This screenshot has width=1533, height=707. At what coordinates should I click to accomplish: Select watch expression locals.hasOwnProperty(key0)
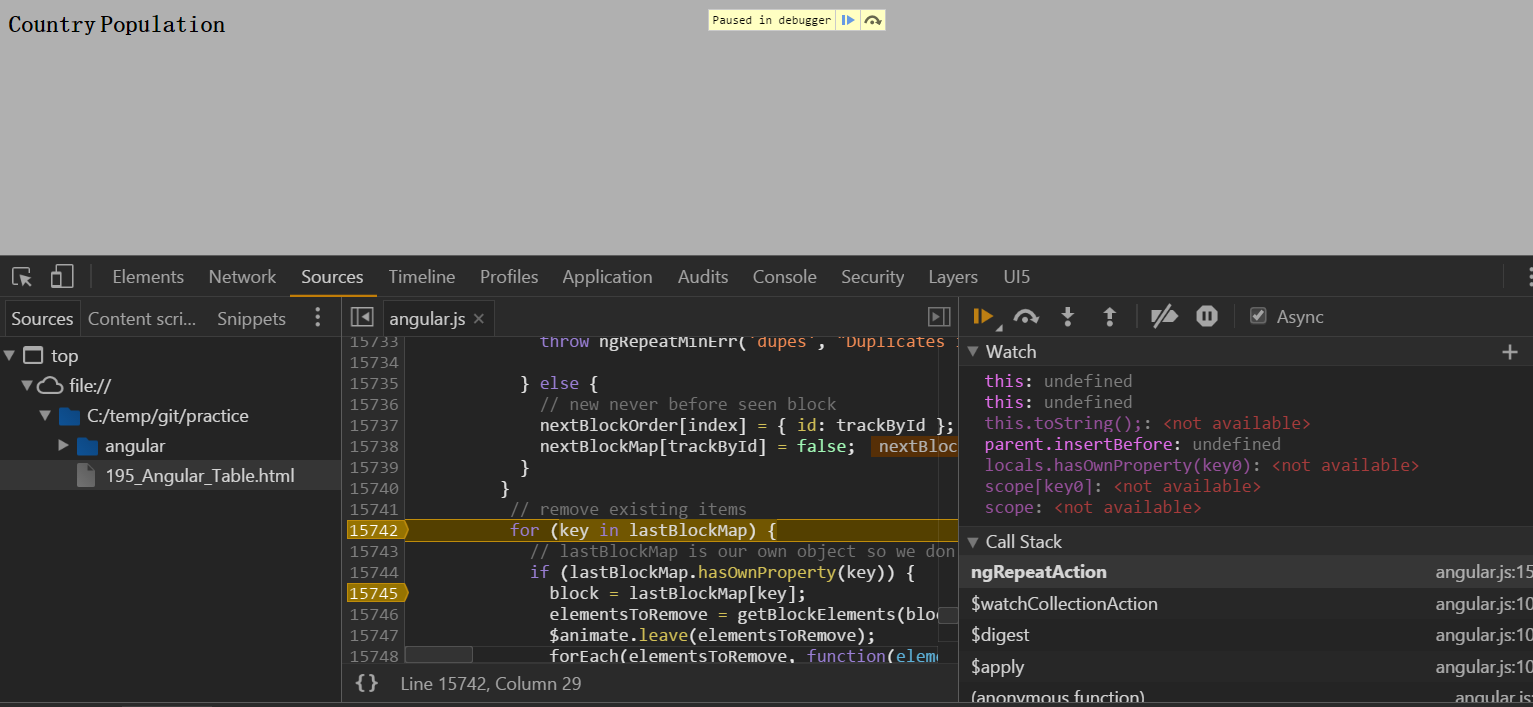[x=1201, y=465]
